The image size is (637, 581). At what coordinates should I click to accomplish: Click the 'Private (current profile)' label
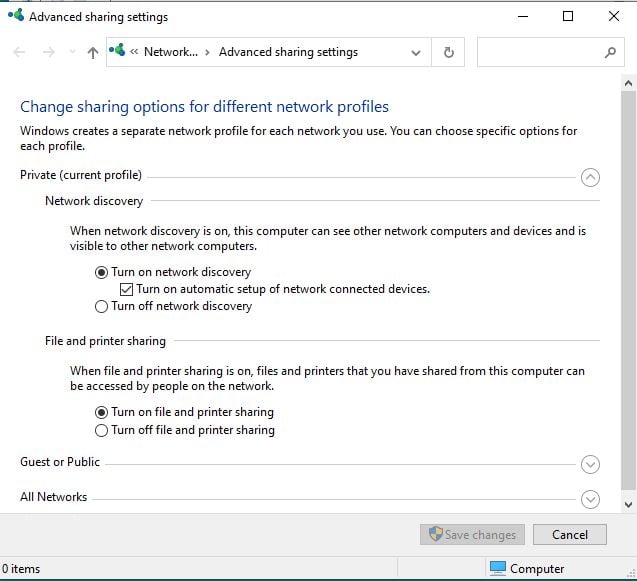click(x=81, y=175)
